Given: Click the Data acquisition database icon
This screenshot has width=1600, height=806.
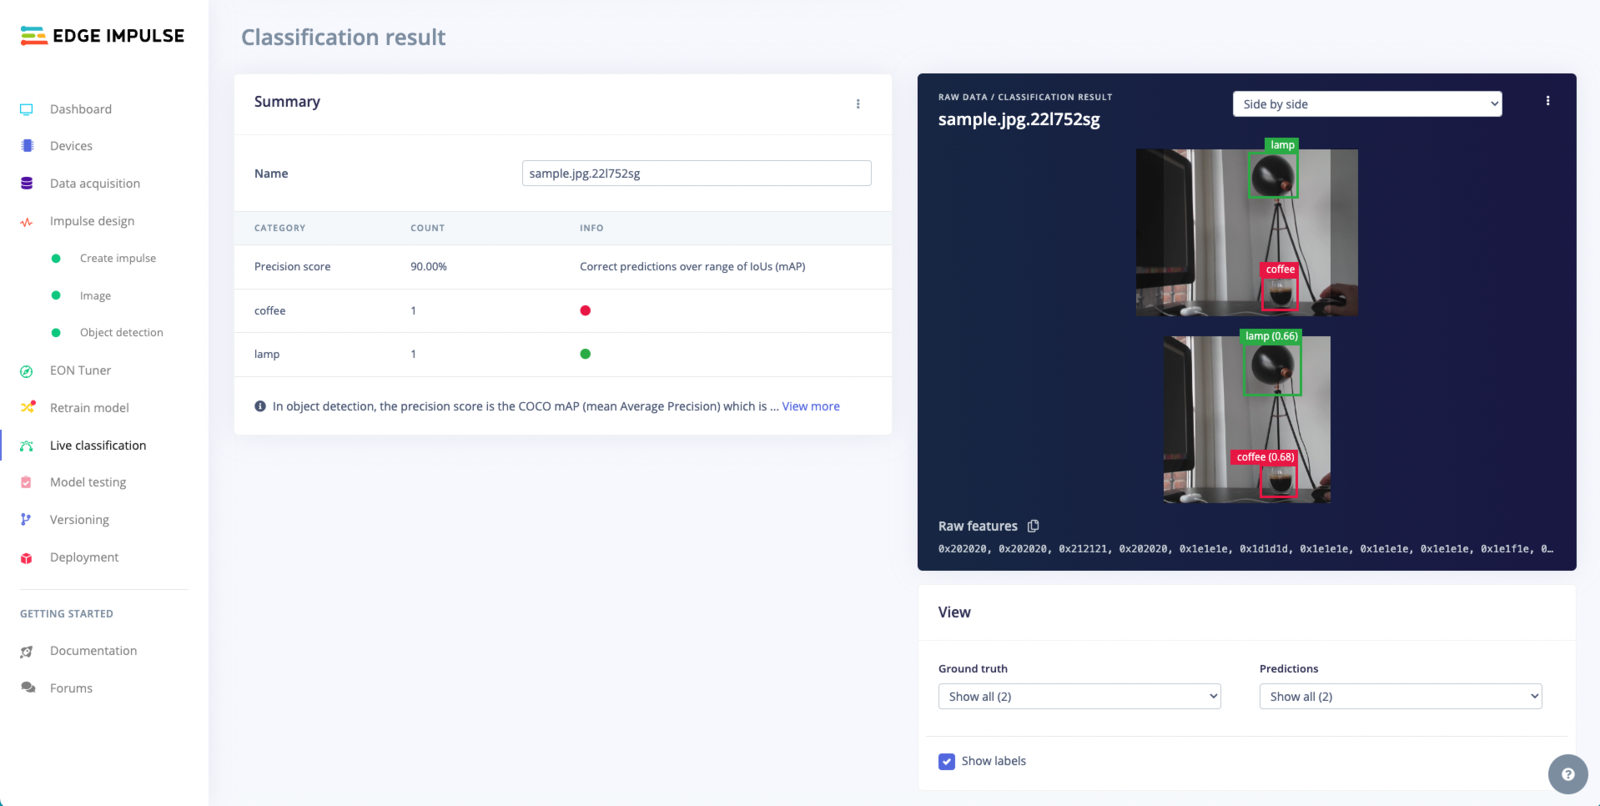Looking at the screenshot, I should point(27,184).
